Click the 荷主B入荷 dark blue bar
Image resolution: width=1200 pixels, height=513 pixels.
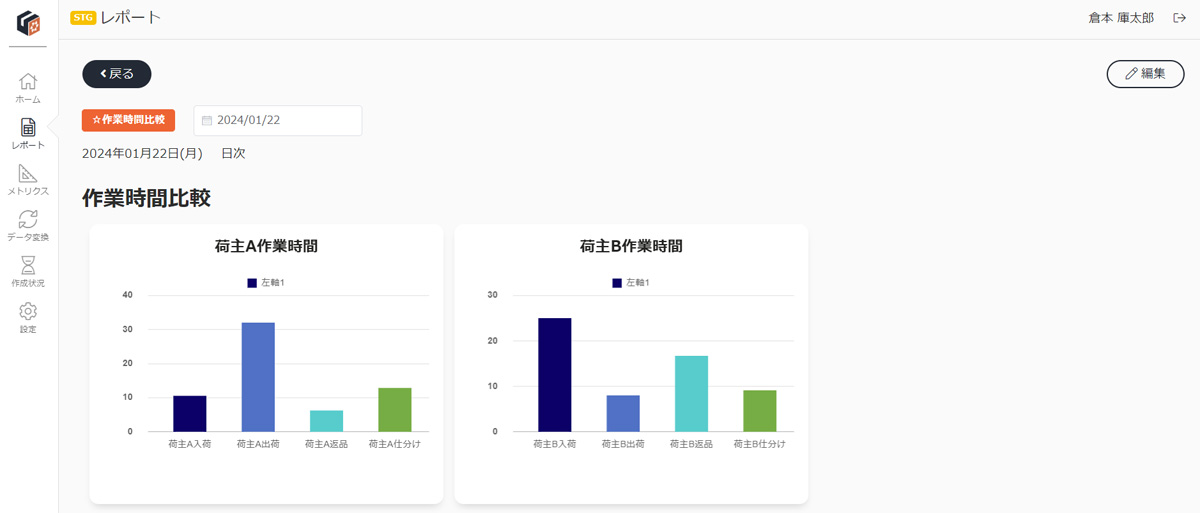(555, 375)
